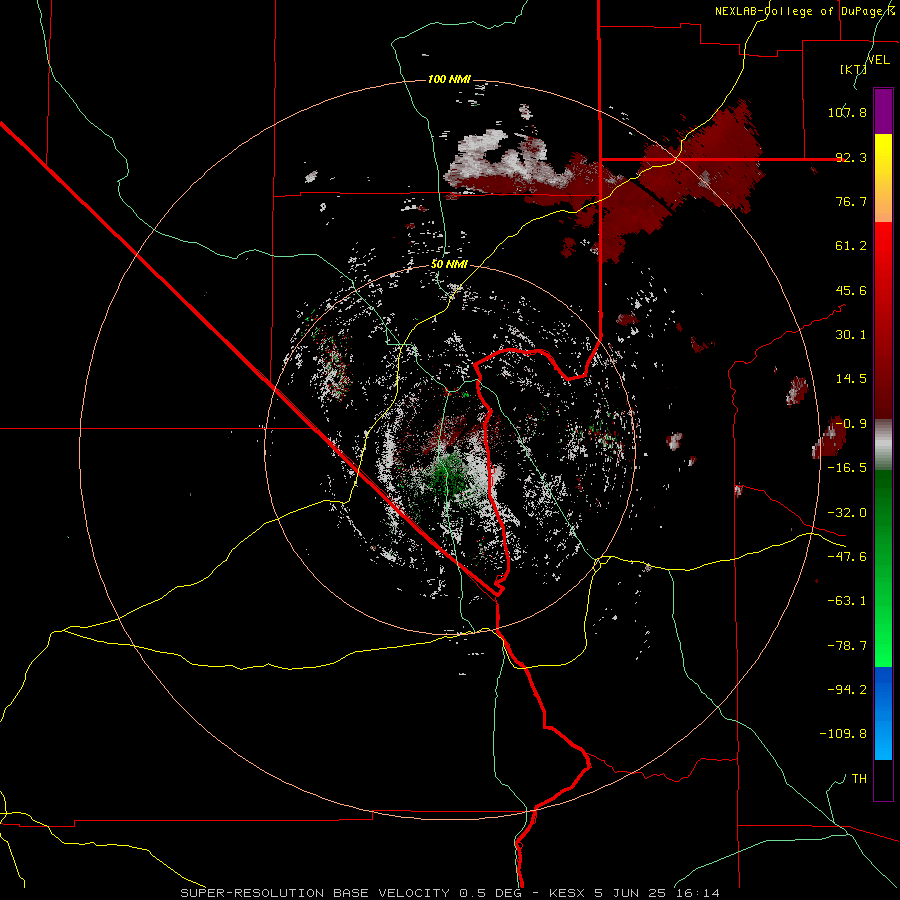This screenshot has width=900, height=900.
Task: Click the -63.1 velocity scale value
Action: tap(847, 601)
